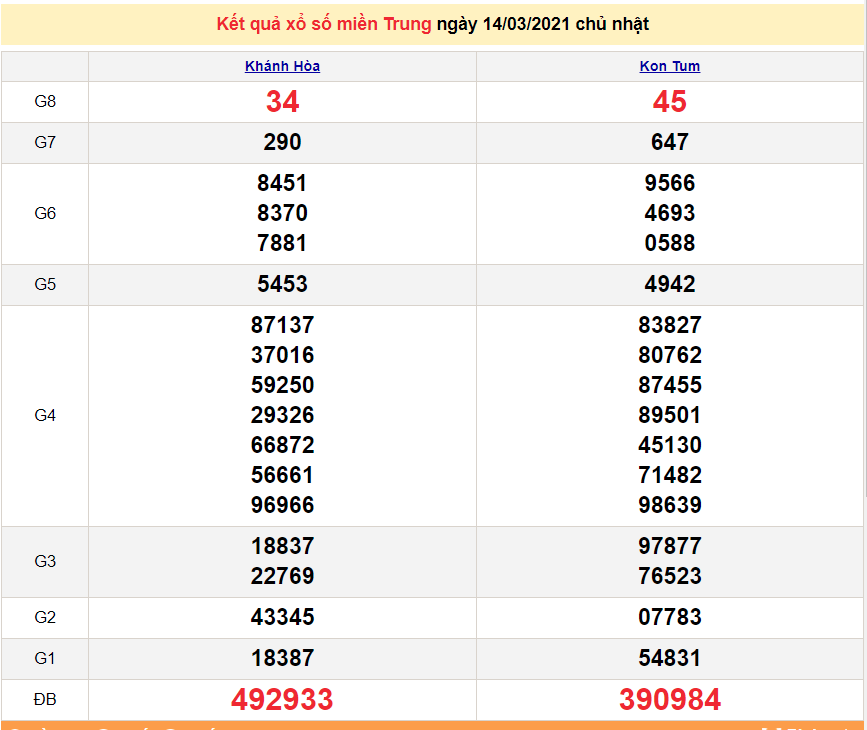Select Khánh Hòa special prize number 492933
This screenshot has height=730, width=867.
(x=282, y=700)
